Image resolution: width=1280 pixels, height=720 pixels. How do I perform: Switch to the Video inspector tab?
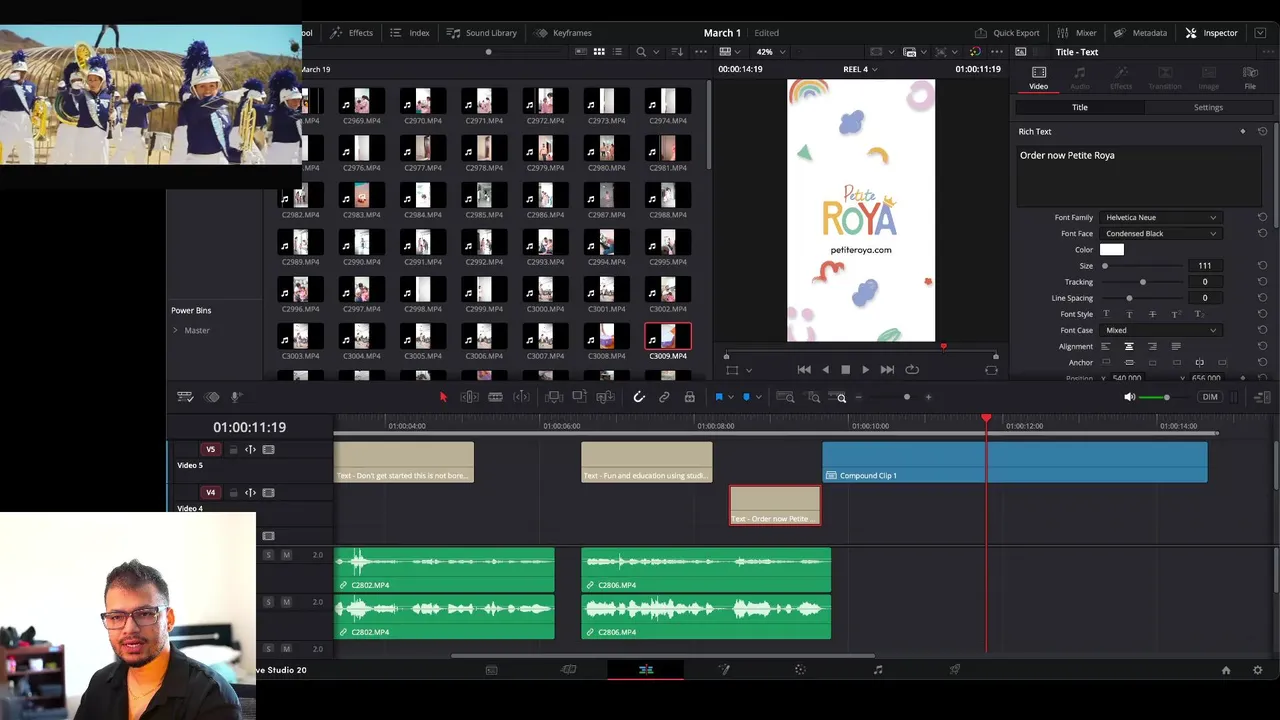[1039, 78]
